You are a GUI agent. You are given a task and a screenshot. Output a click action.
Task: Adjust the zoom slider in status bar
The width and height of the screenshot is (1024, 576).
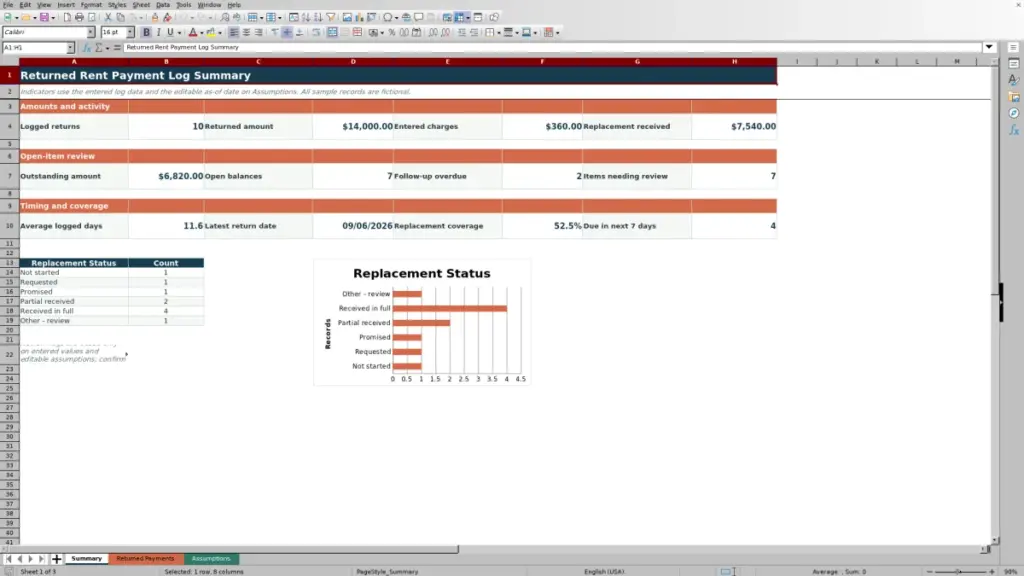pos(959,571)
